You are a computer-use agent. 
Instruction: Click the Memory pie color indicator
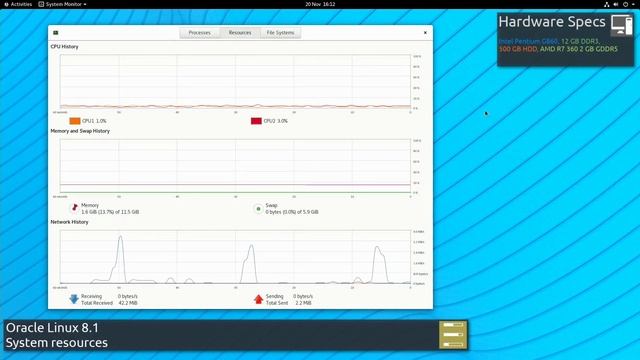[x=75, y=208]
